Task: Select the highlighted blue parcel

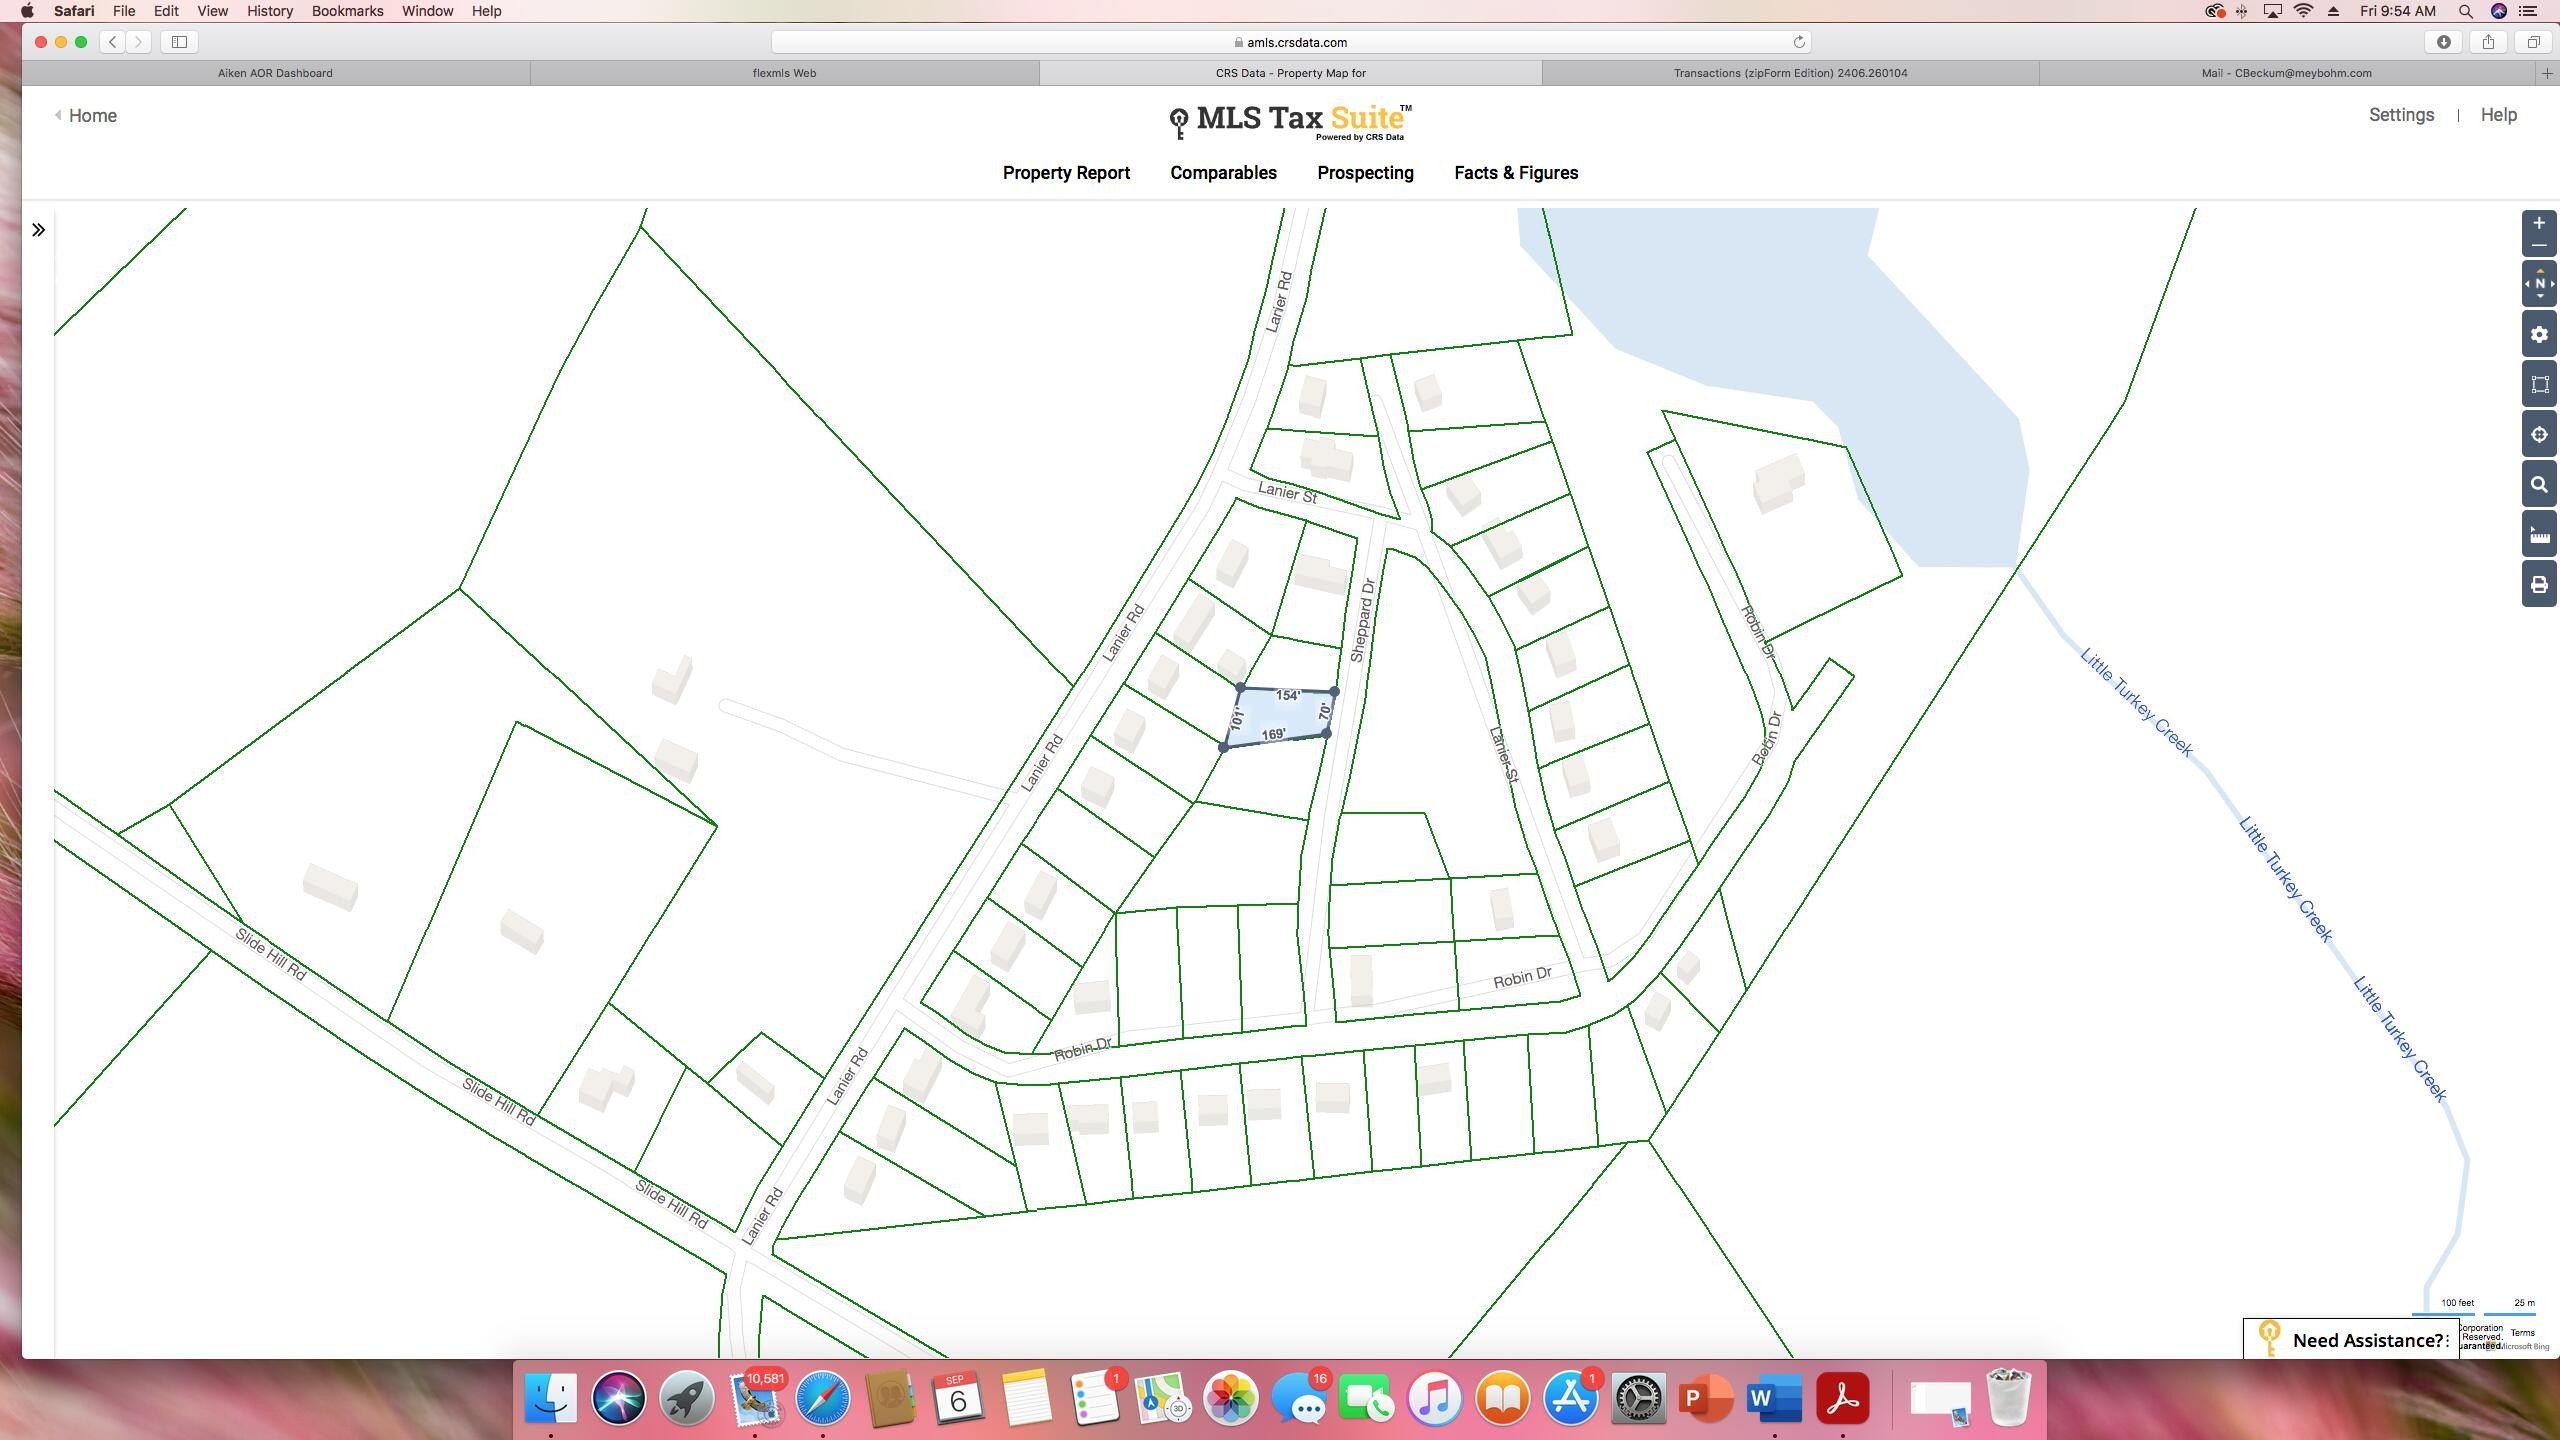Action: pyautogui.click(x=1280, y=716)
